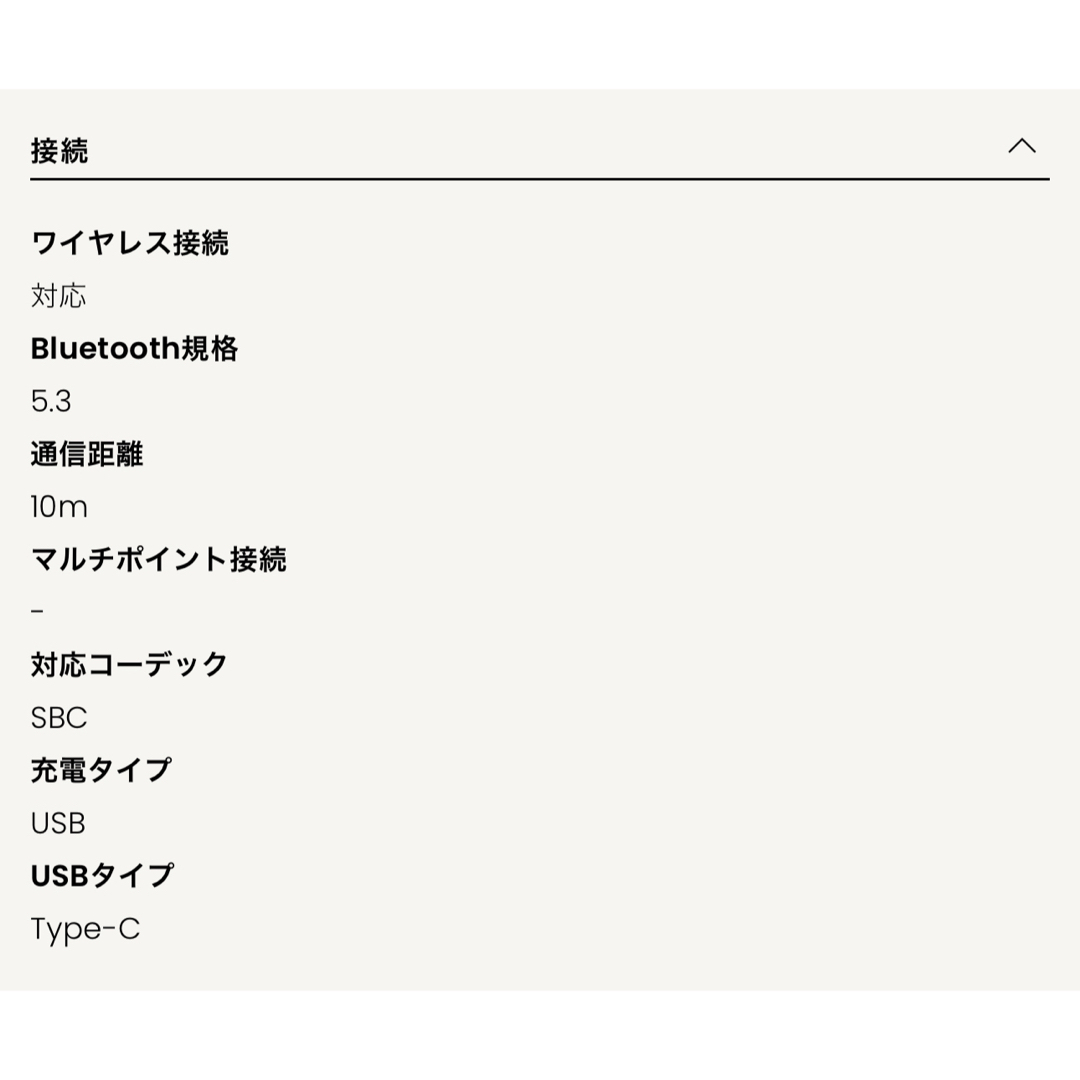Click the USB charging type value
Image resolution: width=1080 pixels, height=1080 pixels.
pyautogui.click(x=58, y=823)
